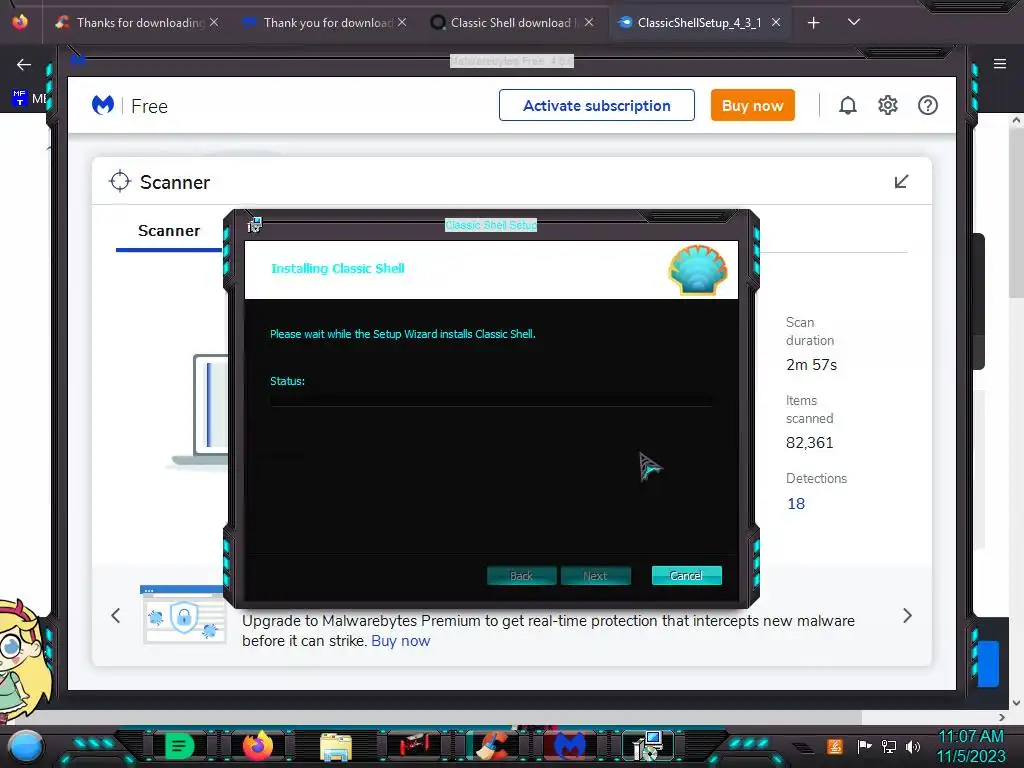1024x768 pixels.
Task: Open the Start orb on taskbar
Action: point(26,746)
